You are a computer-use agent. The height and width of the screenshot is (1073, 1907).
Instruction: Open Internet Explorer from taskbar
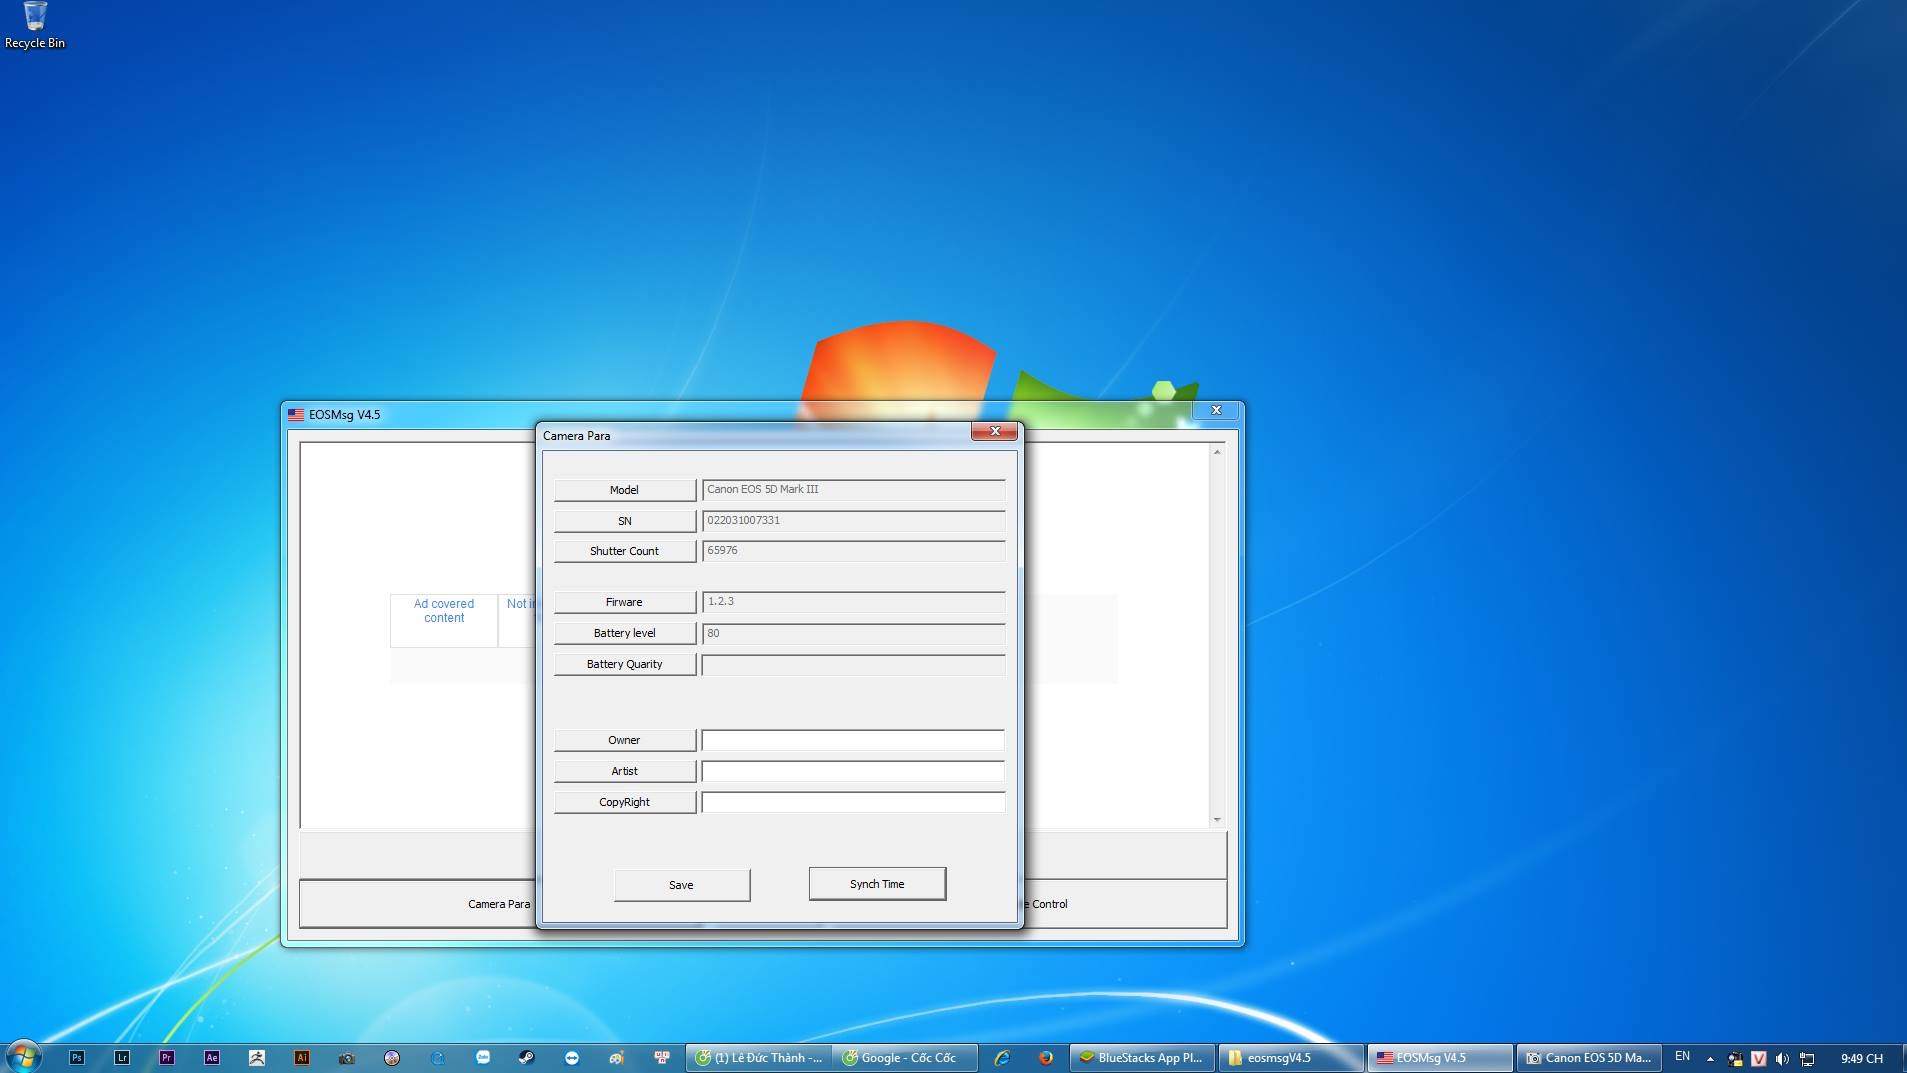click(1001, 1057)
